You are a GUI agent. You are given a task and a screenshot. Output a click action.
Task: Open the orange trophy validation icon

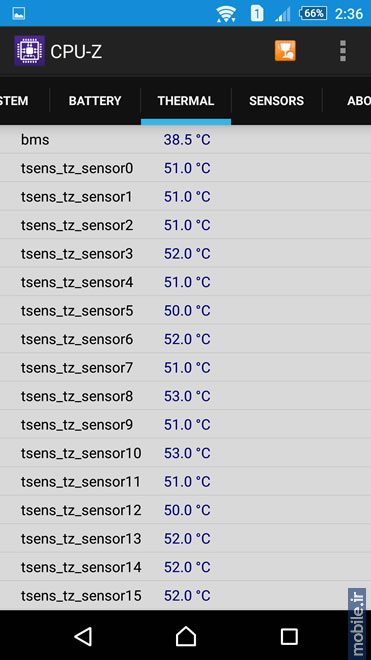tap(285, 51)
